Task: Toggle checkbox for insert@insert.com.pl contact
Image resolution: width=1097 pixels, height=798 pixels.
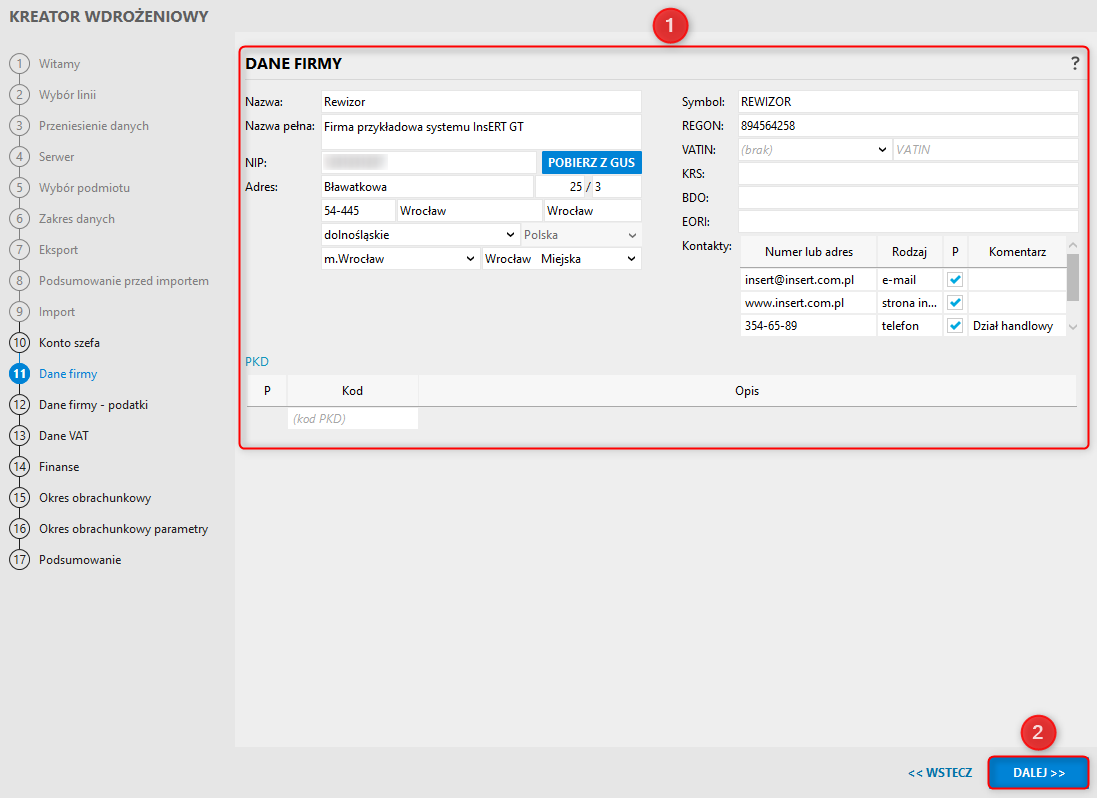Action: 955,280
